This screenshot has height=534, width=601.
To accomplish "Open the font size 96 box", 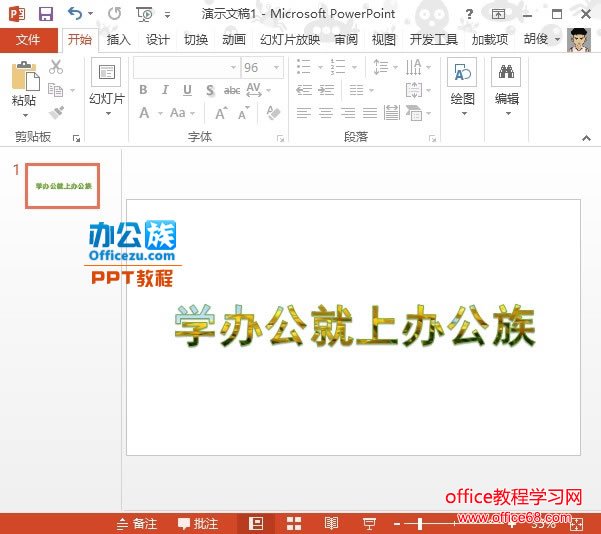I will [x=262, y=67].
